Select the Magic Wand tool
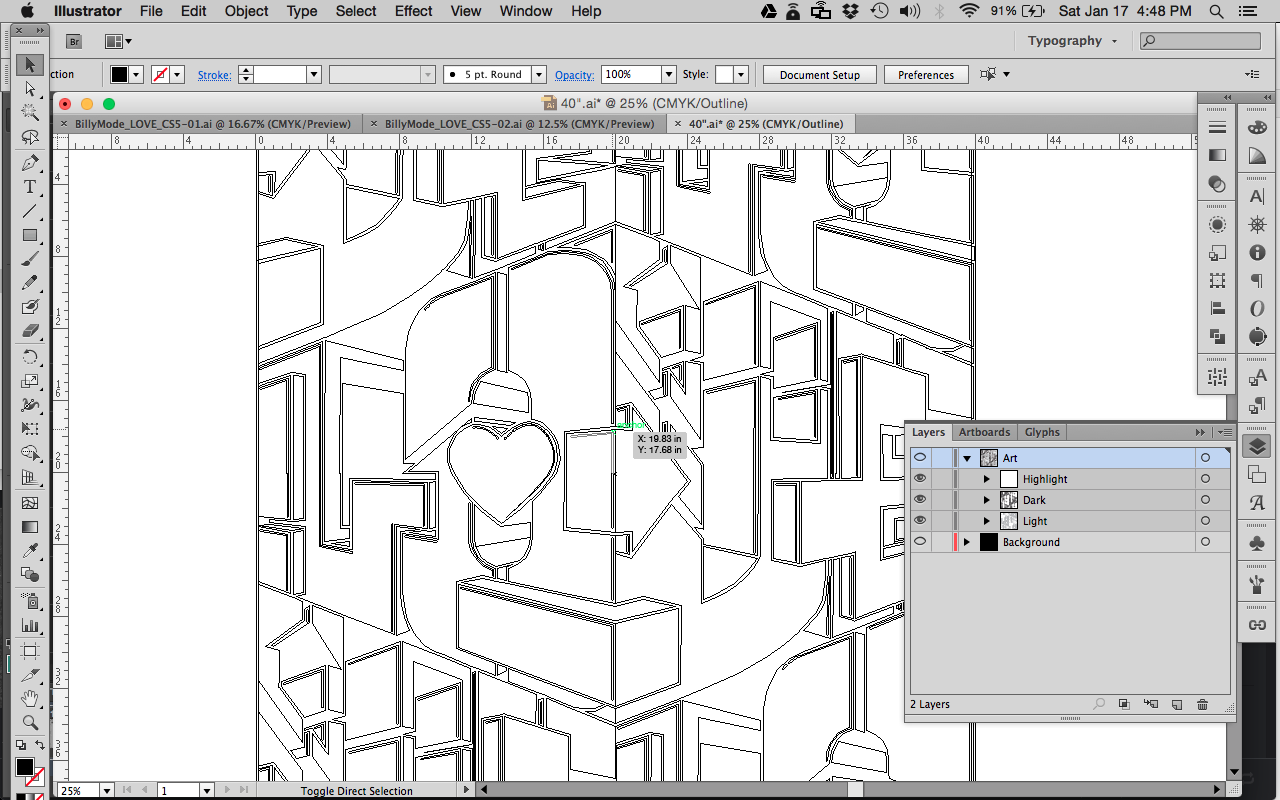Viewport: 1280px width, 800px height. click(x=29, y=113)
